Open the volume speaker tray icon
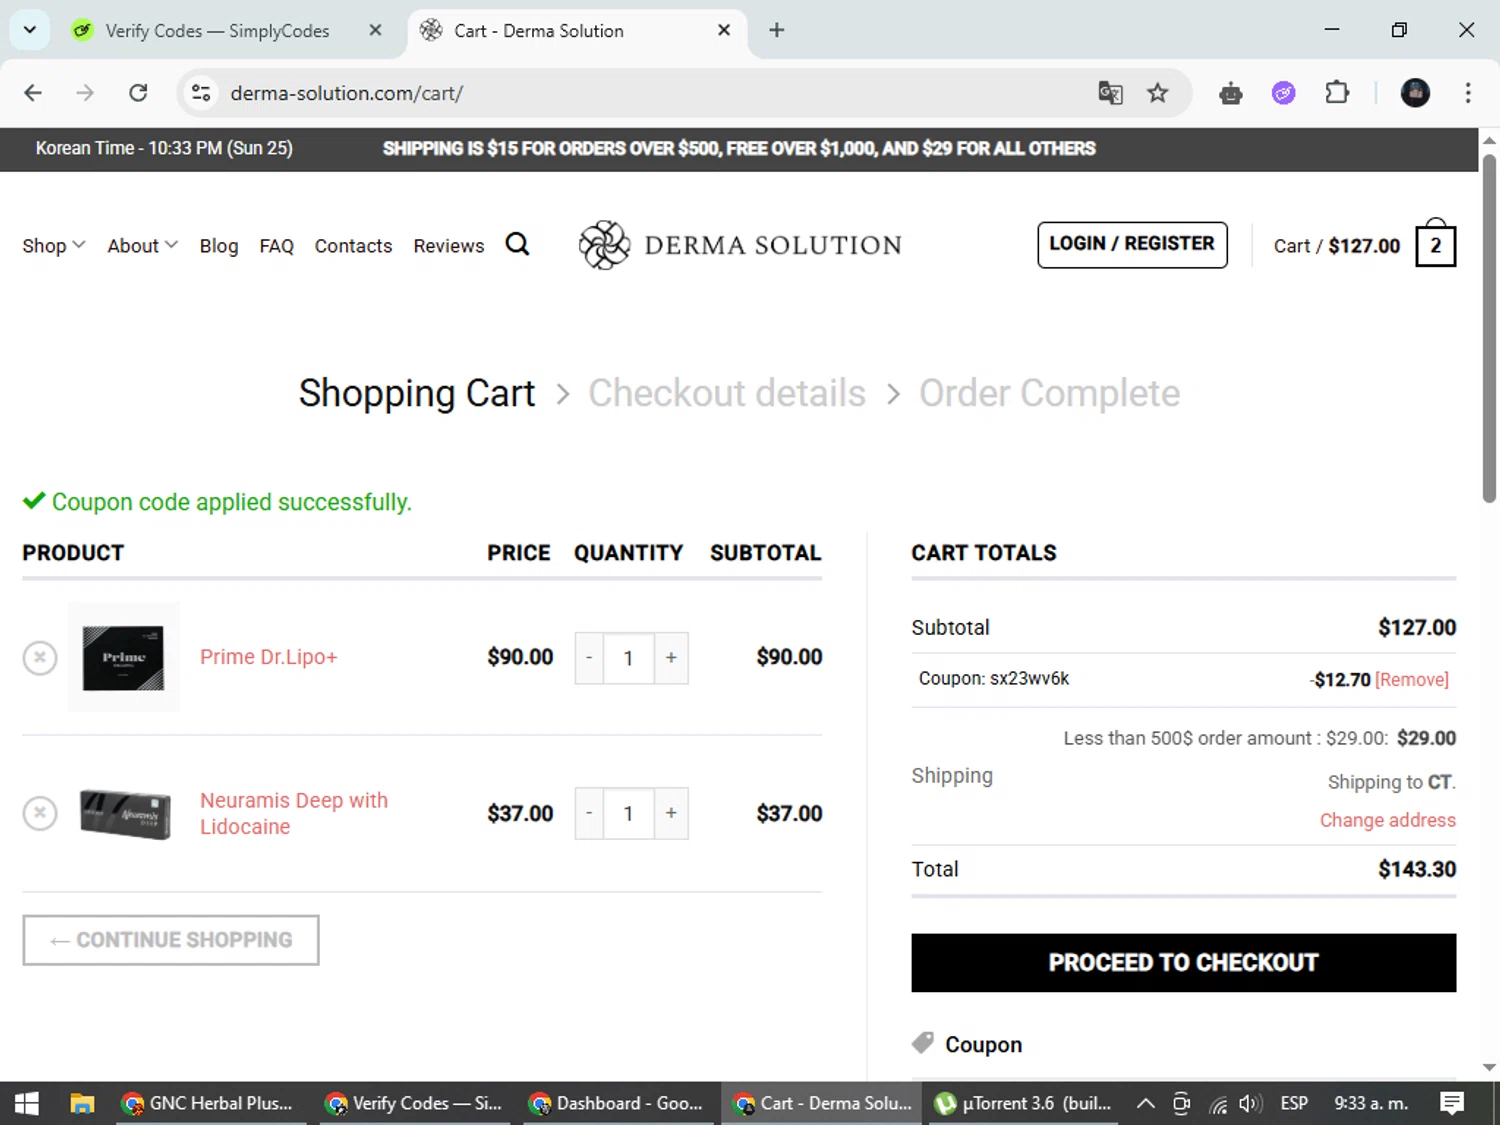 coord(1250,1103)
